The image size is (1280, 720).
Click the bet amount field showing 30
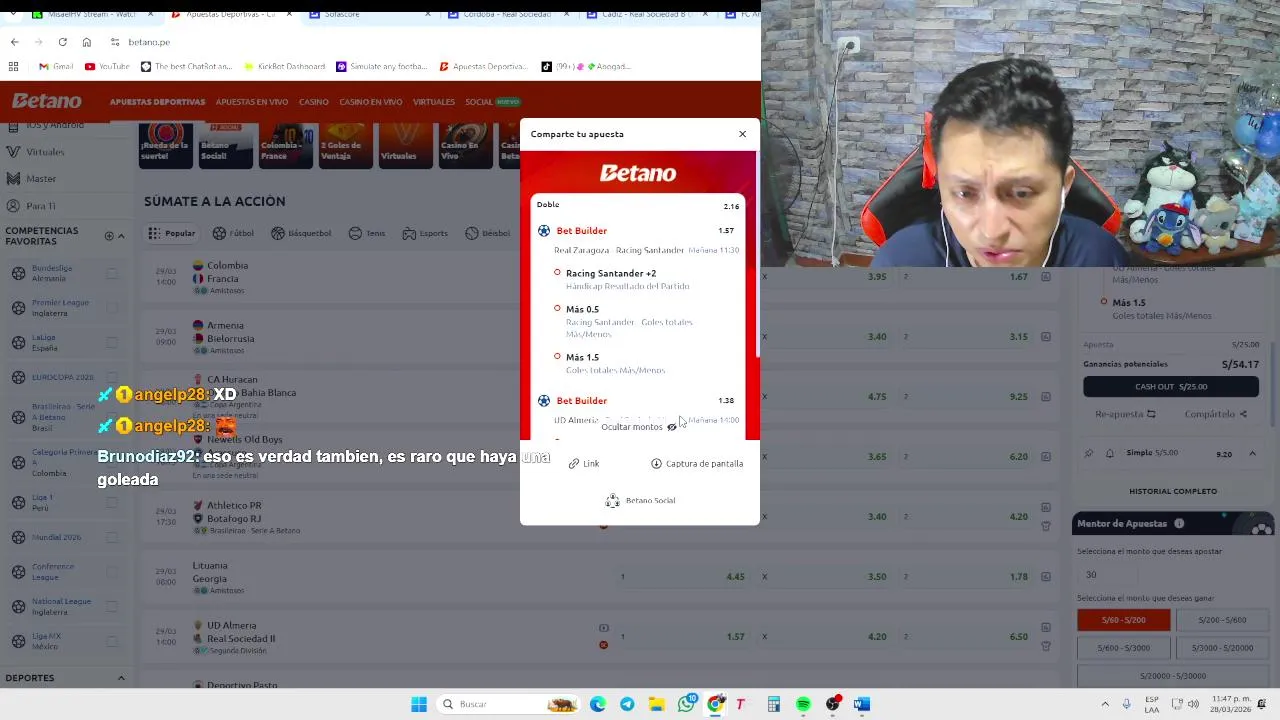[x=1108, y=575]
